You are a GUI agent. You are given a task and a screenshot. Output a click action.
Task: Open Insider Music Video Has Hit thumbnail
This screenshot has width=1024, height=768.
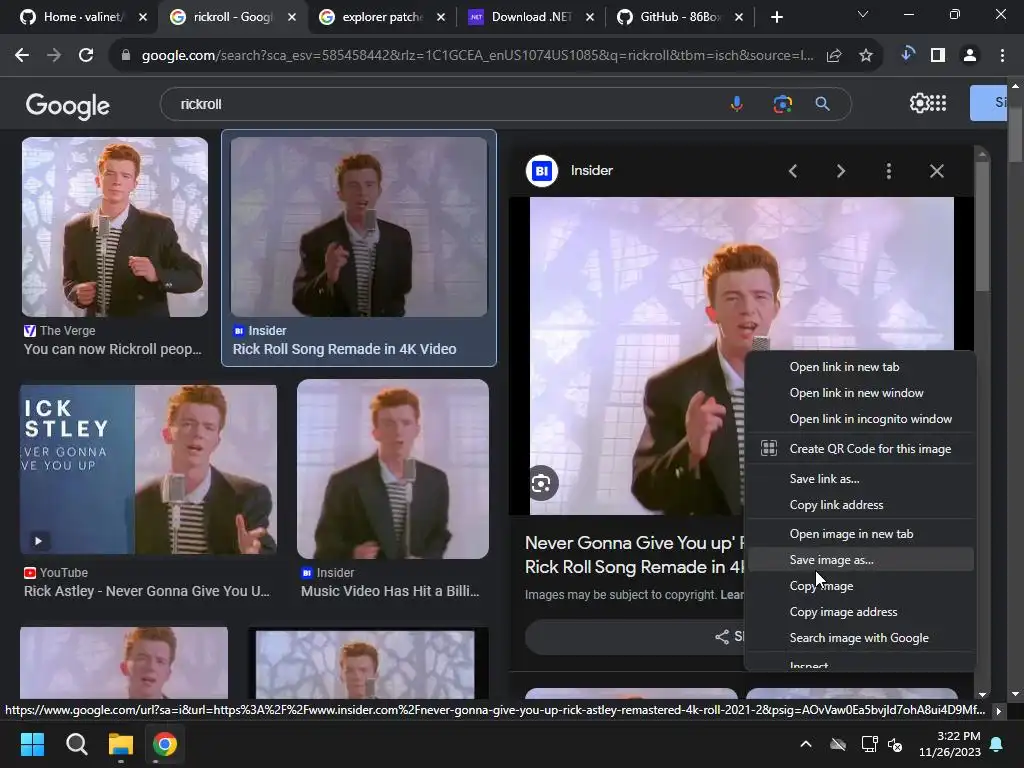click(392, 469)
